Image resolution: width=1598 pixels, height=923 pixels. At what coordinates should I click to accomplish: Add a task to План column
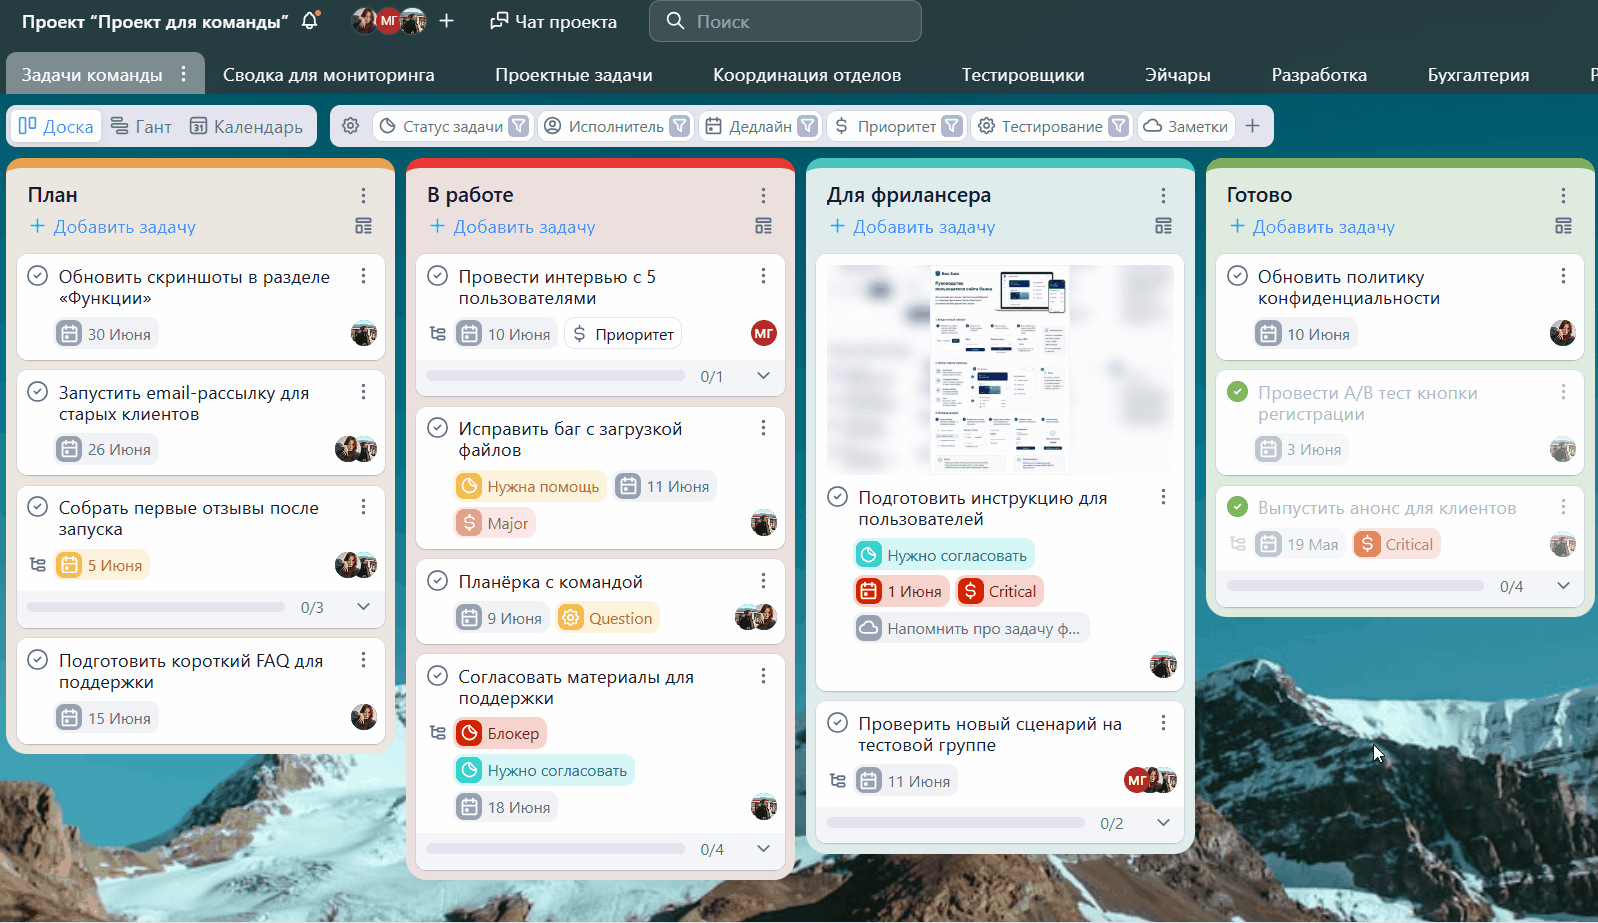tap(113, 227)
